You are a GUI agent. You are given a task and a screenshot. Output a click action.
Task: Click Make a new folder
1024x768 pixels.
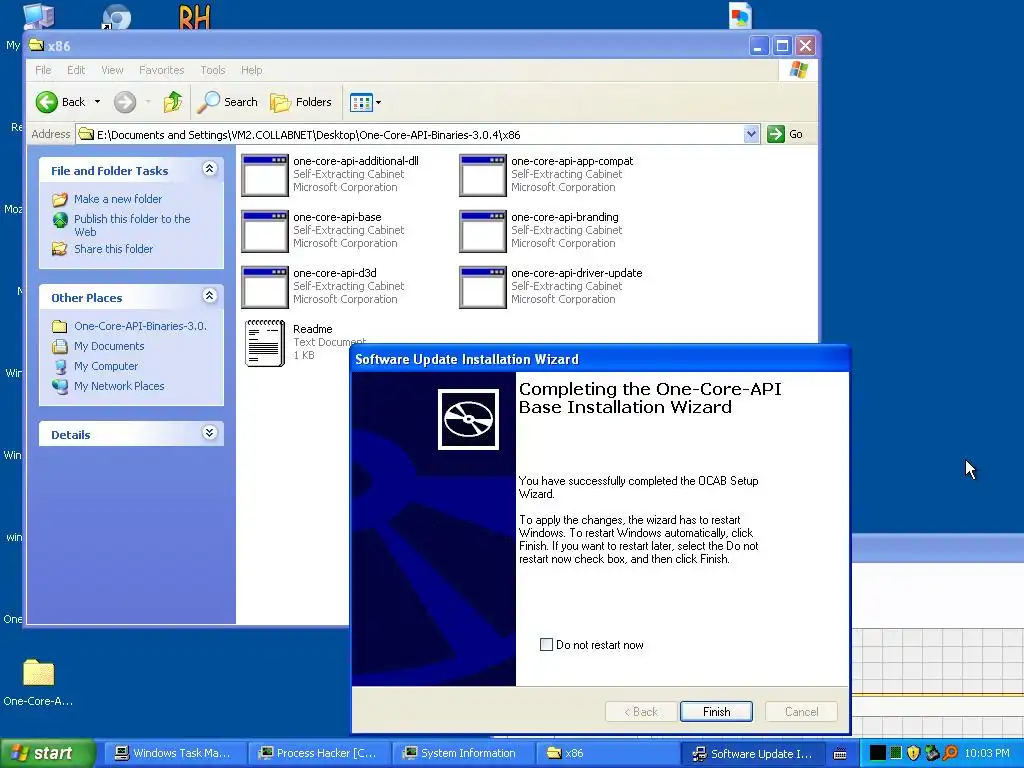pos(118,199)
